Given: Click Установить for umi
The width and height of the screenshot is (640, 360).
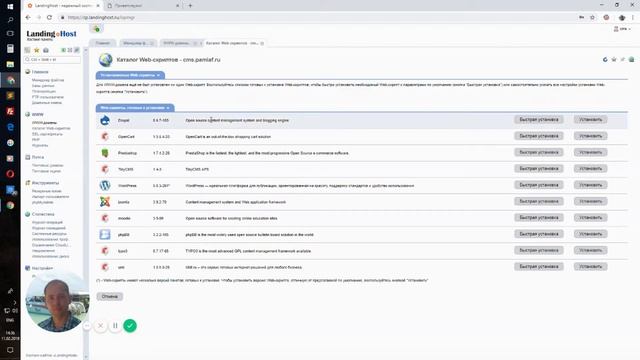Looking at the screenshot, I should pyautogui.click(x=590, y=267).
